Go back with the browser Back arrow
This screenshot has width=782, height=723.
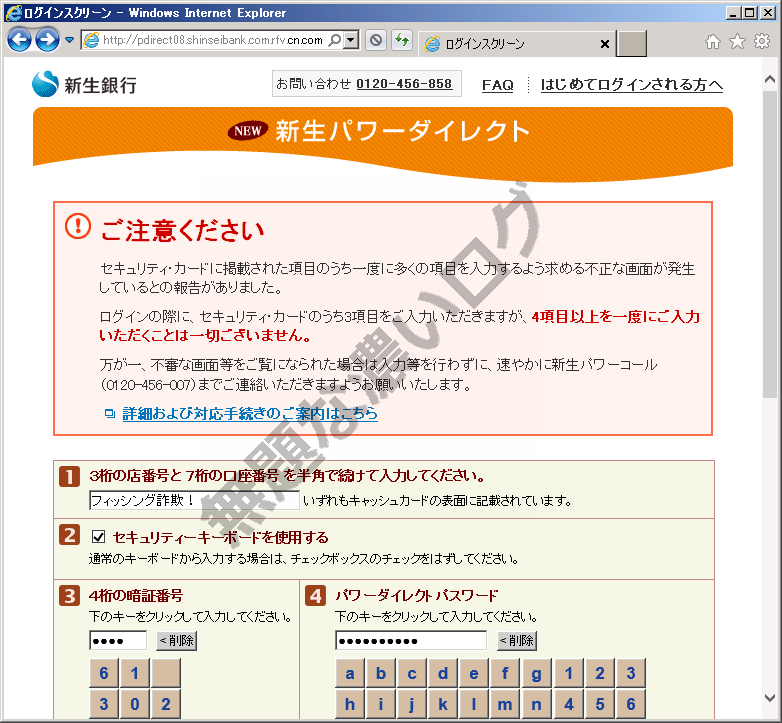pyautogui.click(x=19, y=40)
